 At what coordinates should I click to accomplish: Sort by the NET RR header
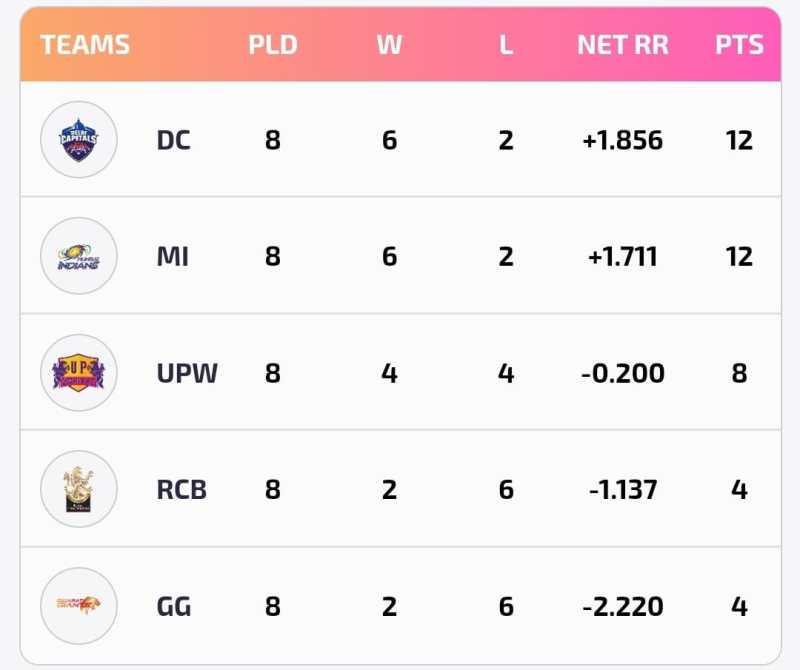[622, 45]
